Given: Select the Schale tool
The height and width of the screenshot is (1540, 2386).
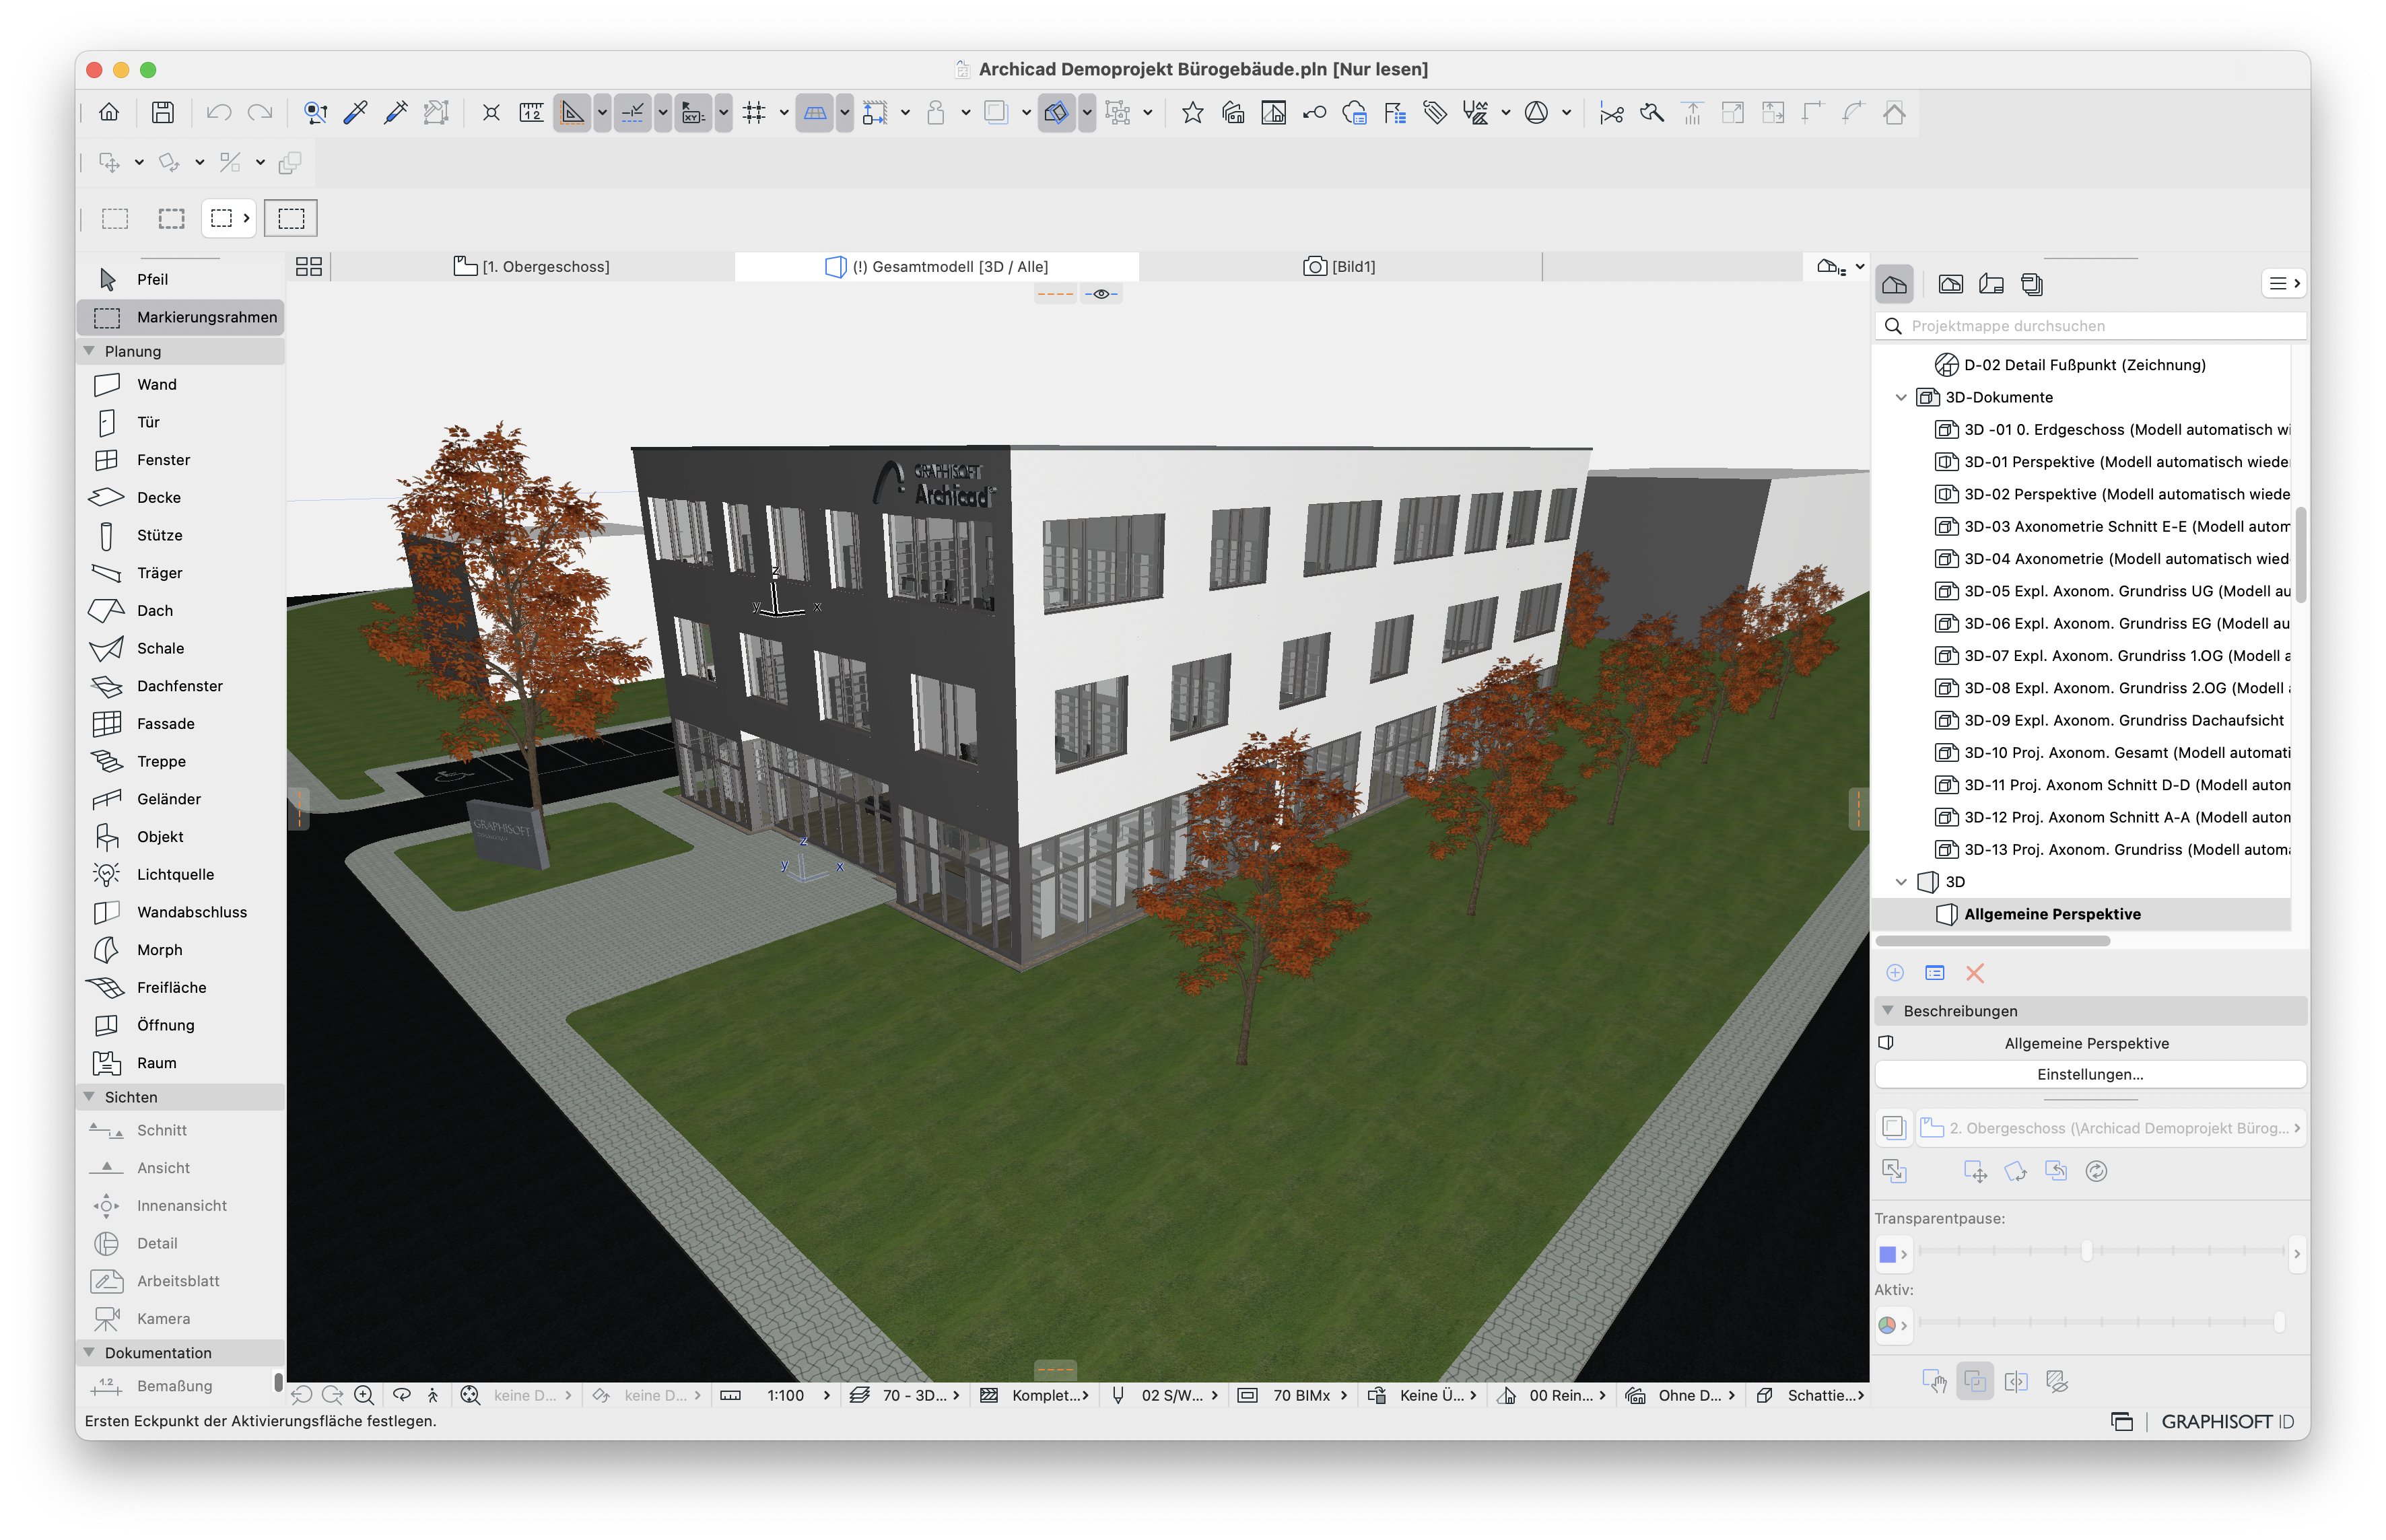Looking at the screenshot, I should [180, 648].
